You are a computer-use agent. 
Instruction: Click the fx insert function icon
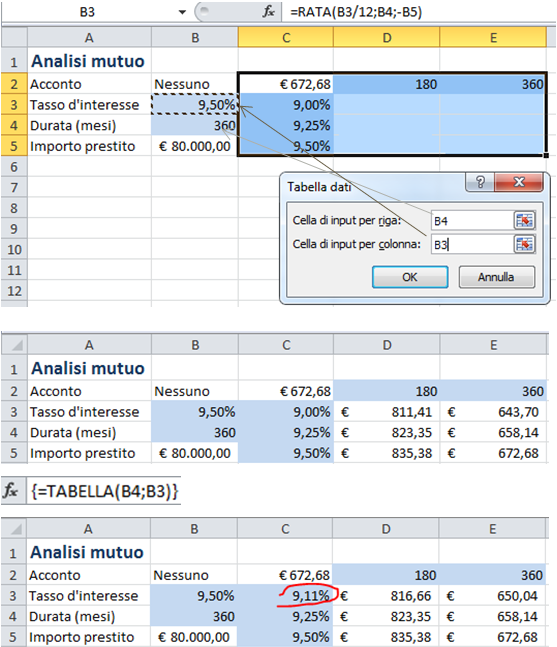[269, 12]
